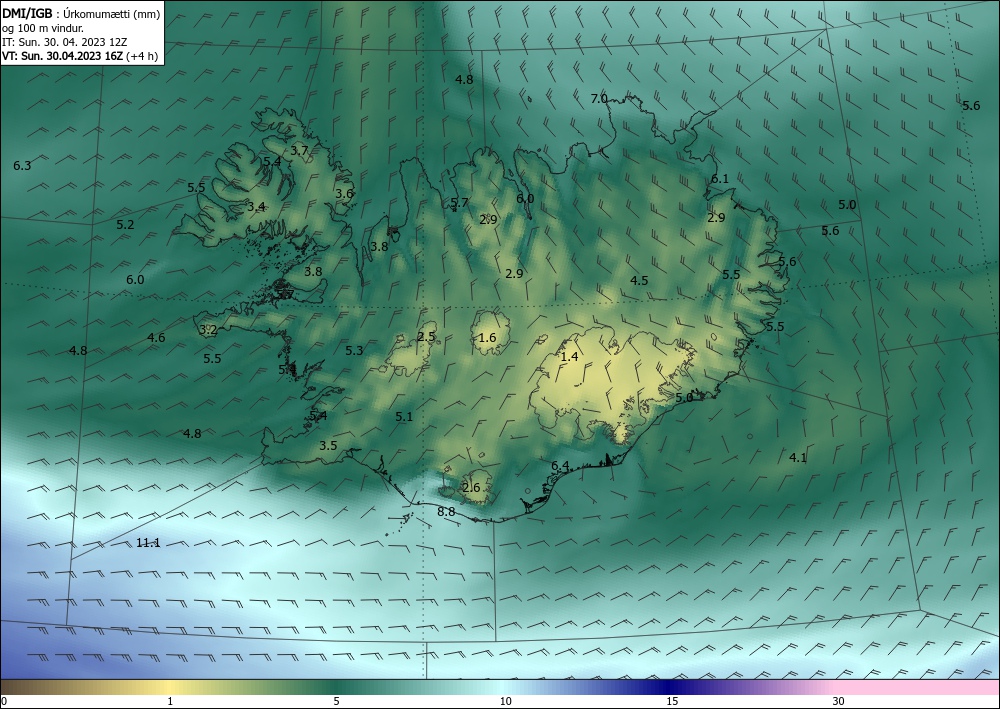Viewport: 1000px width, 709px height.
Task: Click the 6.1 value on the northeast coast
Action: (x=719, y=179)
